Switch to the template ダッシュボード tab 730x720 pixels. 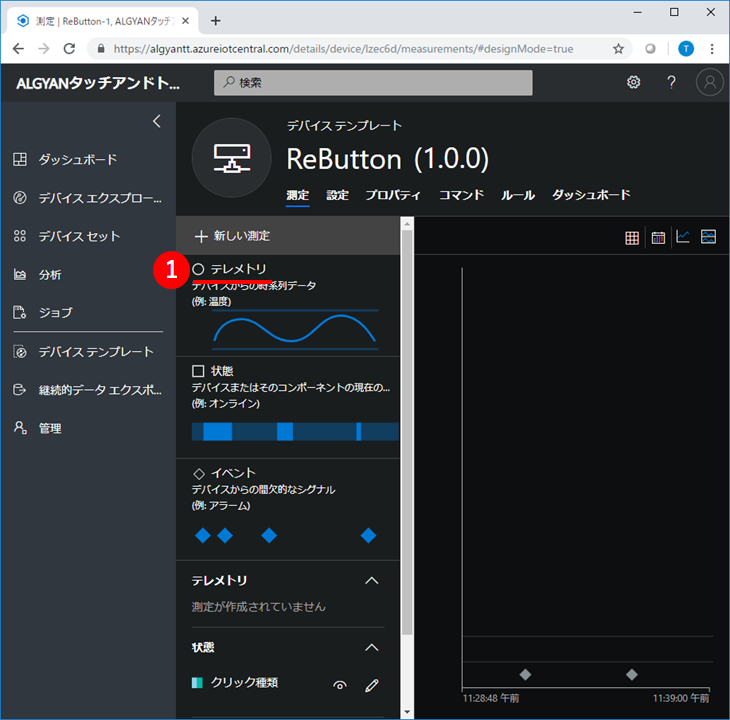point(591,195)
